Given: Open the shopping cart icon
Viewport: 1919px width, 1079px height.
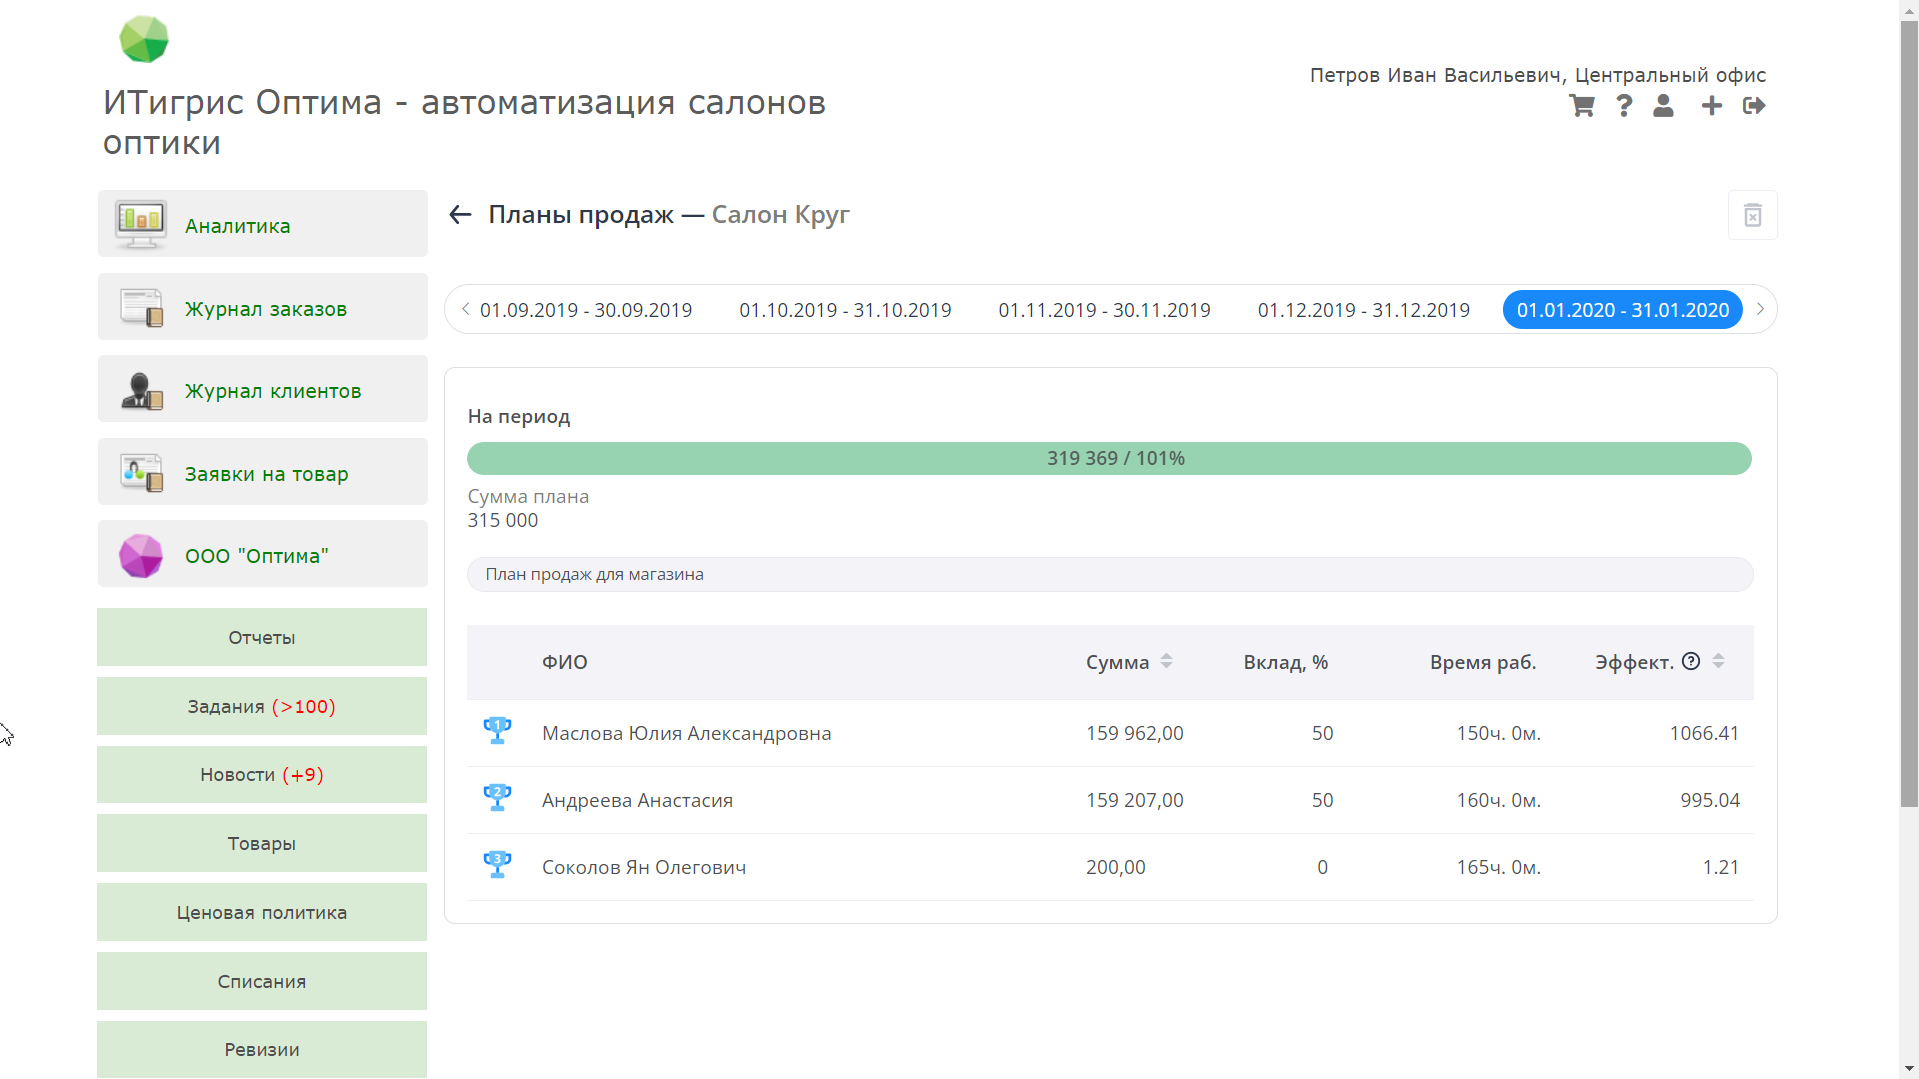Looking at the screenshot, I should click(1581, 106).
